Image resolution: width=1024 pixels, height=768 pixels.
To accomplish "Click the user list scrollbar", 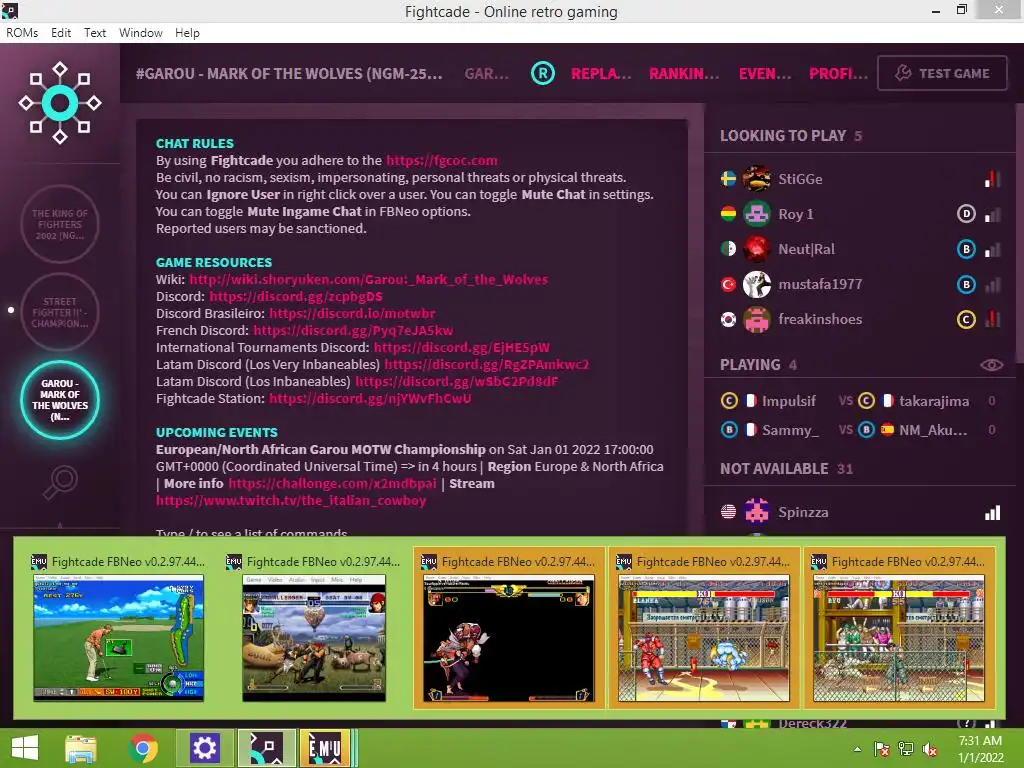I will (1019, 232).
